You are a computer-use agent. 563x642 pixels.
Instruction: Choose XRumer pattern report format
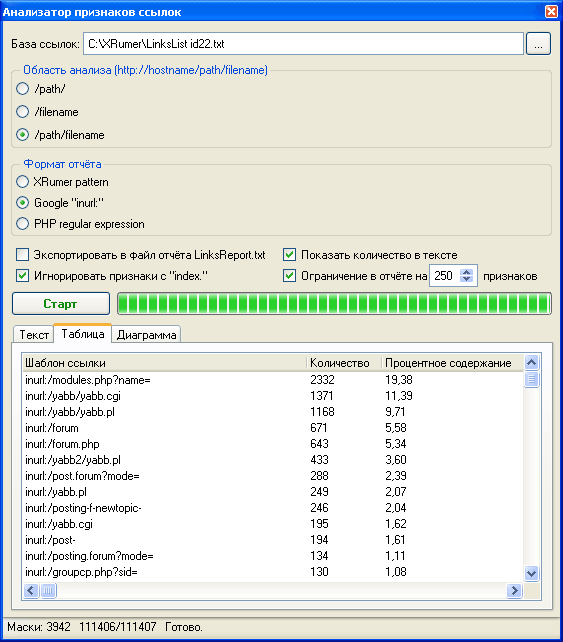coord(23,181)
